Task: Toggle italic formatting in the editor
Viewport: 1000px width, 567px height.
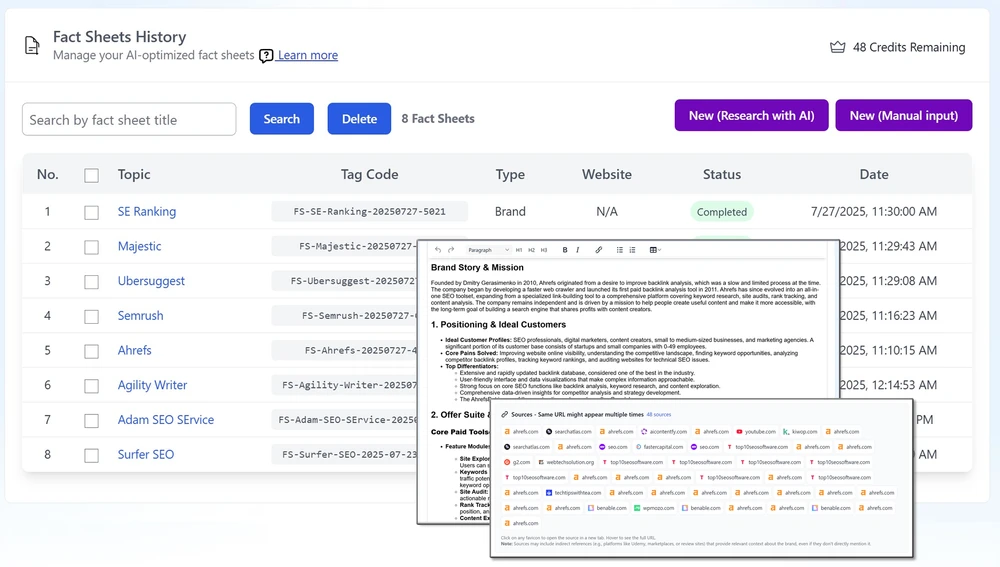Action: click(578, 250)
